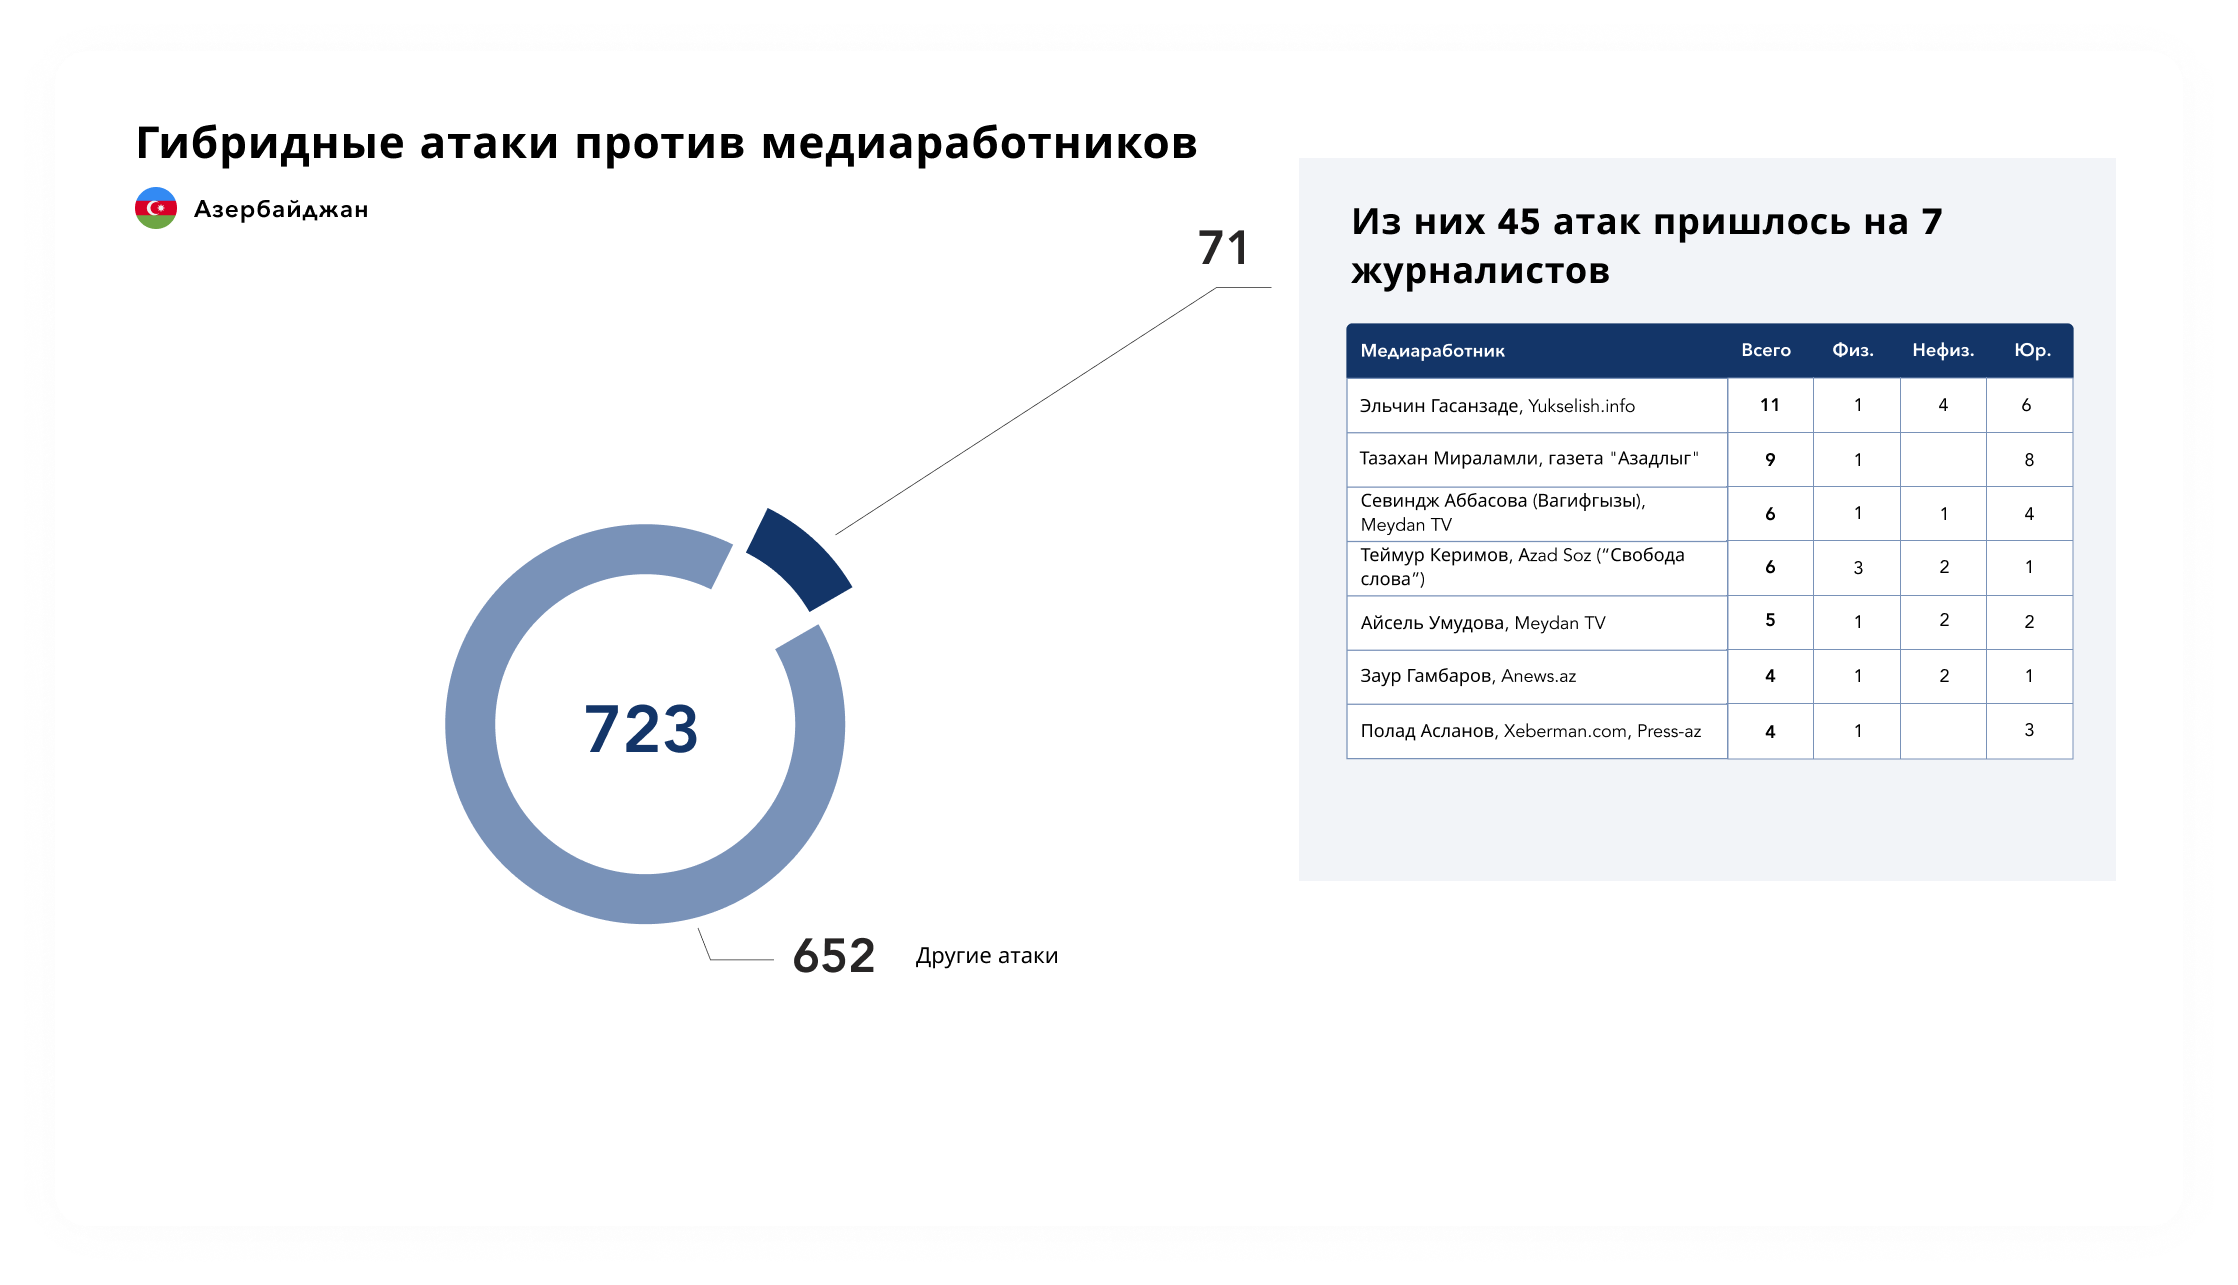Click the '652' value label
Screen dimensions: 2238x1285
click(x=834, y=956)
